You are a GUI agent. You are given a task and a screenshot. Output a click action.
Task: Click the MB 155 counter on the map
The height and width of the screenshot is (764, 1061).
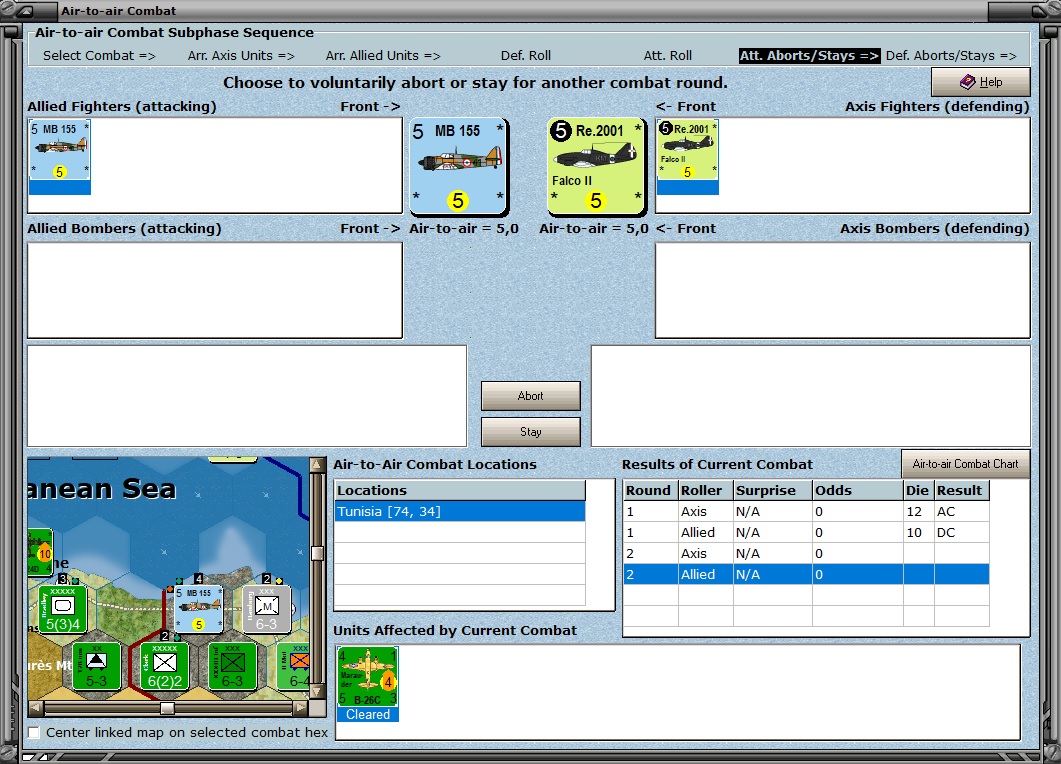tap(198, 608)
